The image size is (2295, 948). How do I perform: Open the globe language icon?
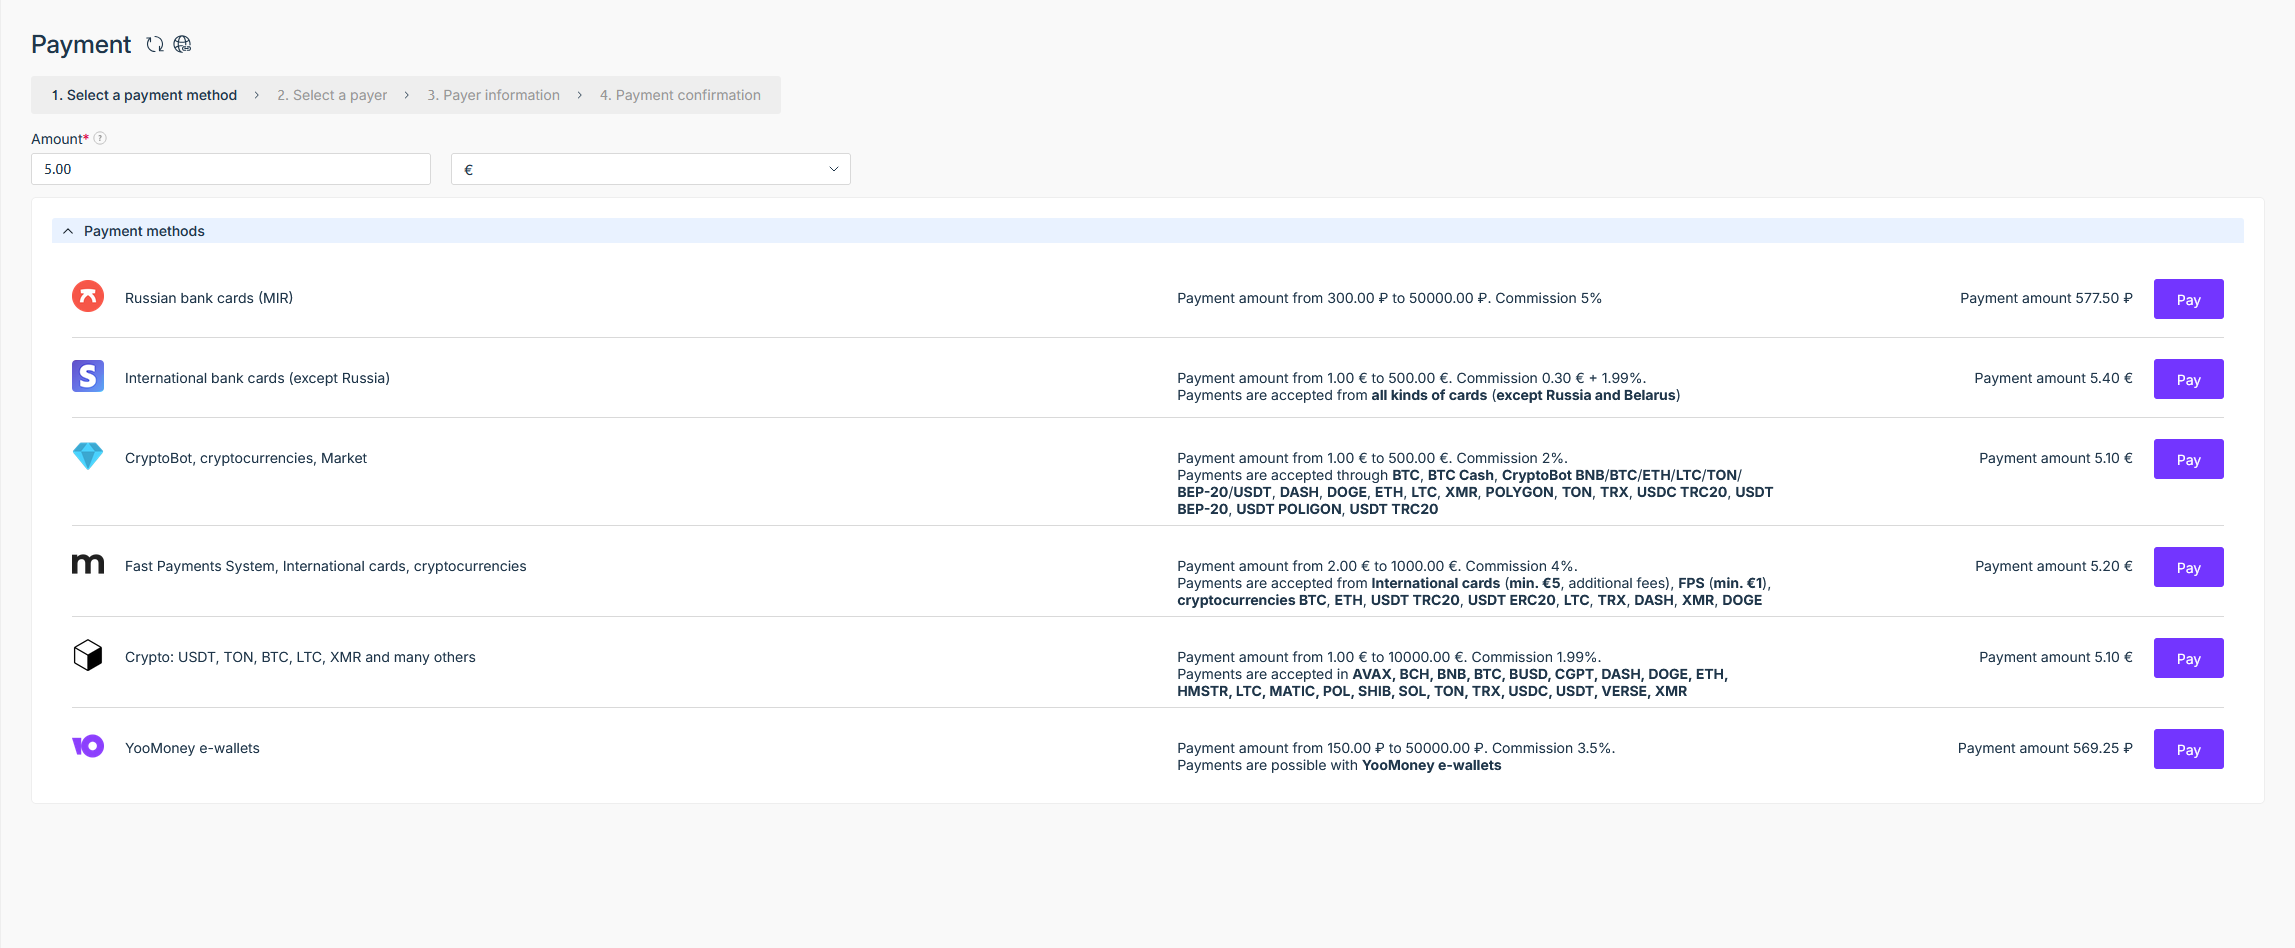(182, 44)
